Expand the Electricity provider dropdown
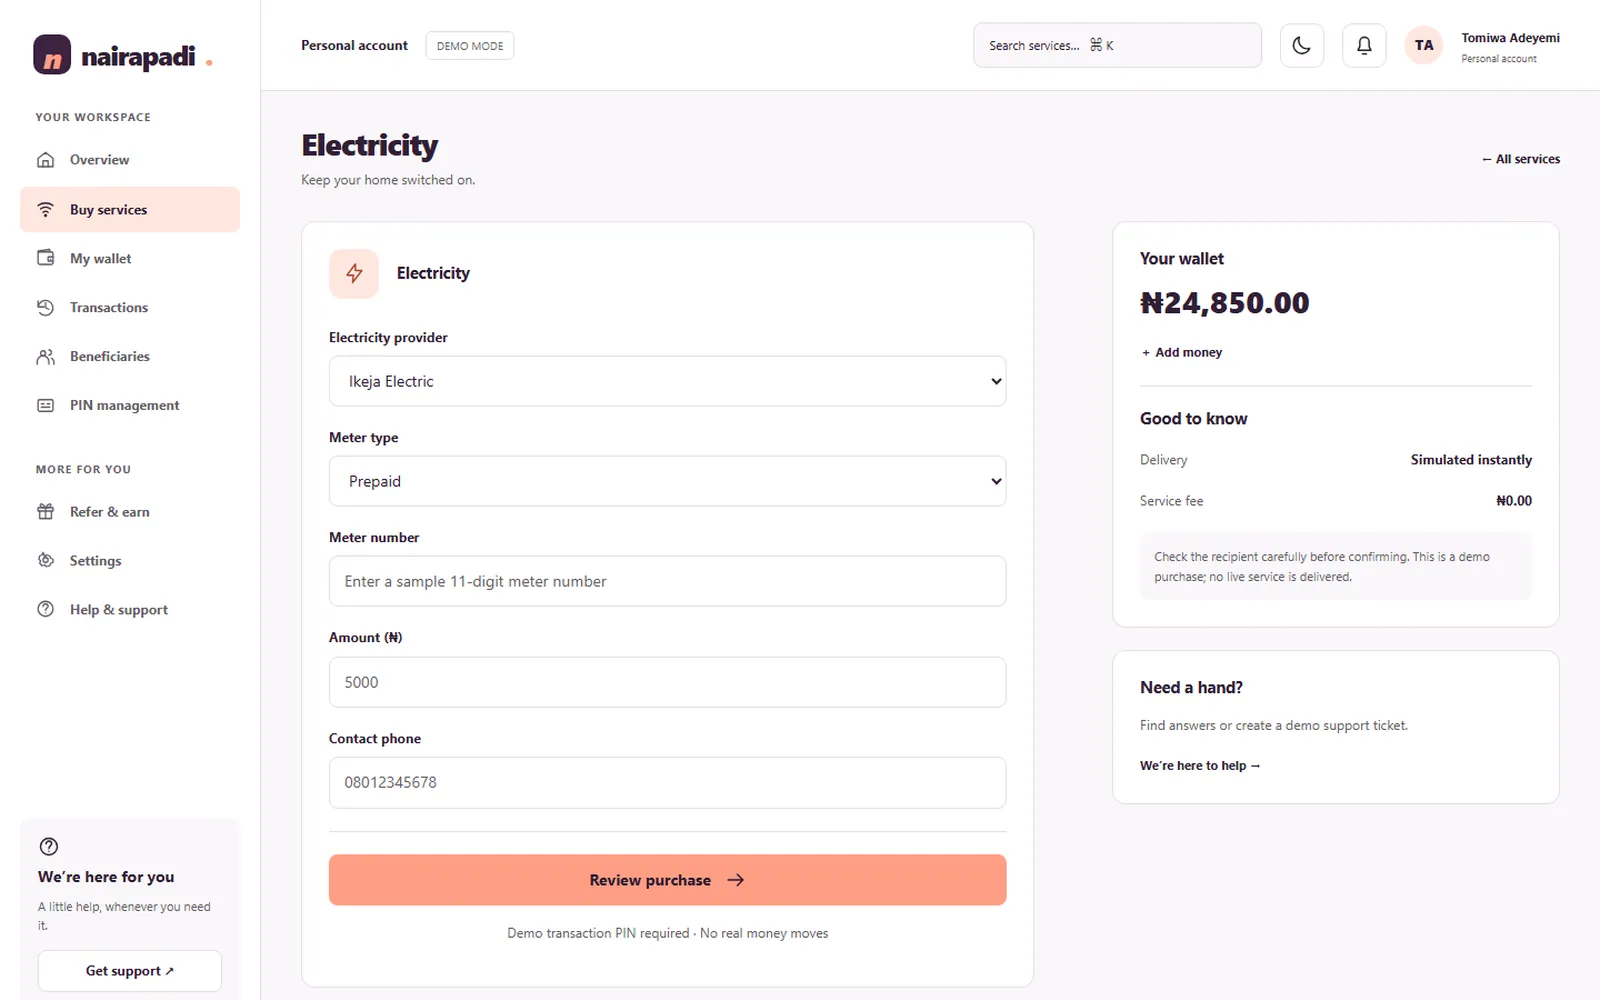Viewport: 1600px width, 1000px height. tap(667, 381)
